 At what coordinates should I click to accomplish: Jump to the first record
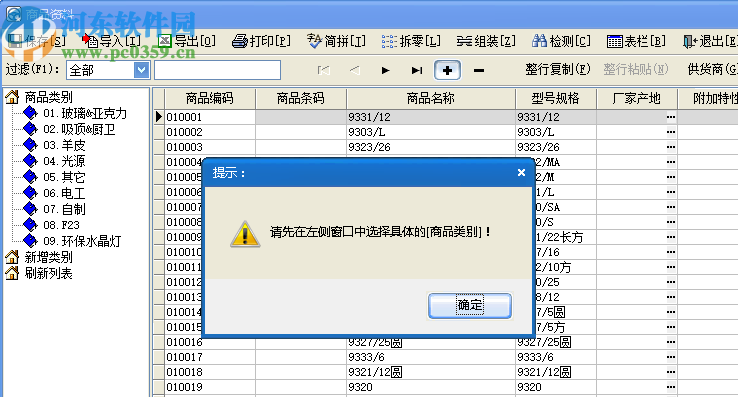point(323,71)
